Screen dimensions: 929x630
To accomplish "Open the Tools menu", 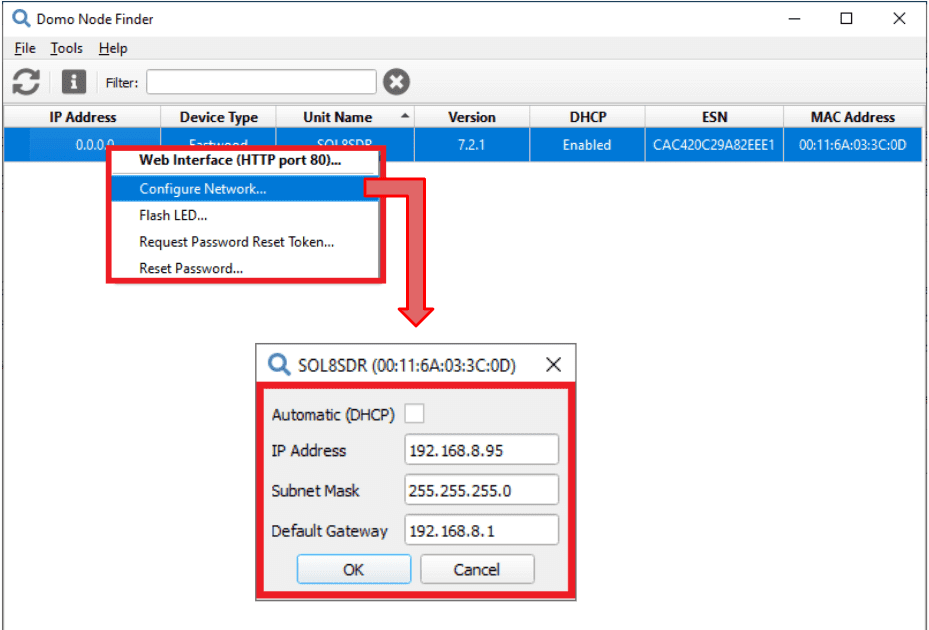I will tap(67, 48).
